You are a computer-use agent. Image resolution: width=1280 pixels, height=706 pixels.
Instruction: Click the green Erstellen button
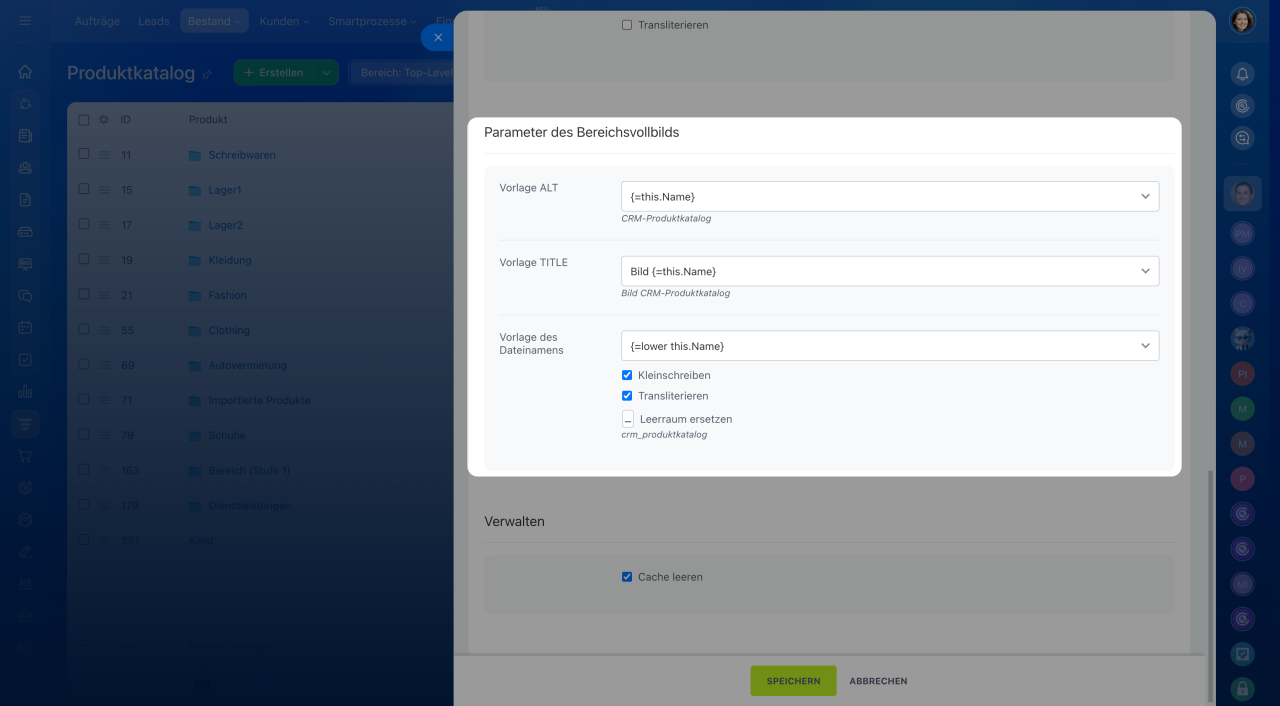(x=274, y=73)
